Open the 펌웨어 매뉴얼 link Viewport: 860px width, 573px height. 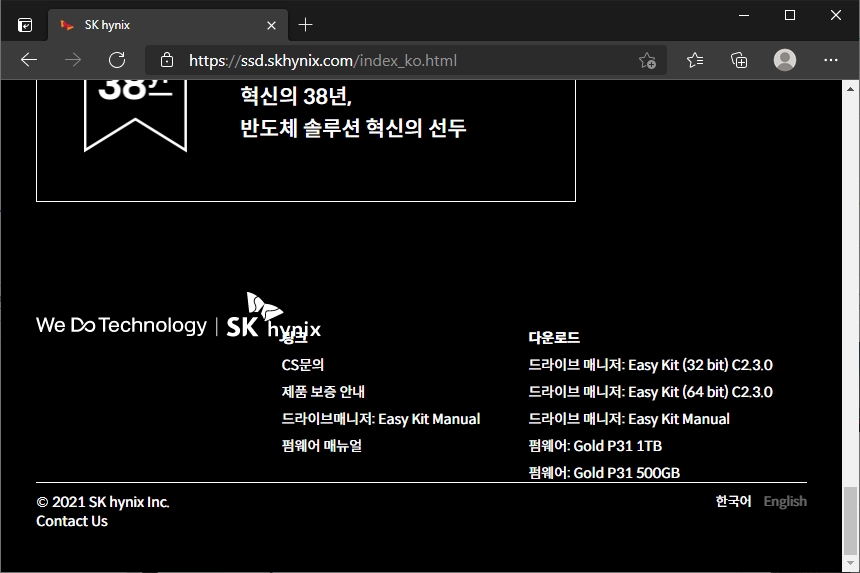(x=321, y=445)
